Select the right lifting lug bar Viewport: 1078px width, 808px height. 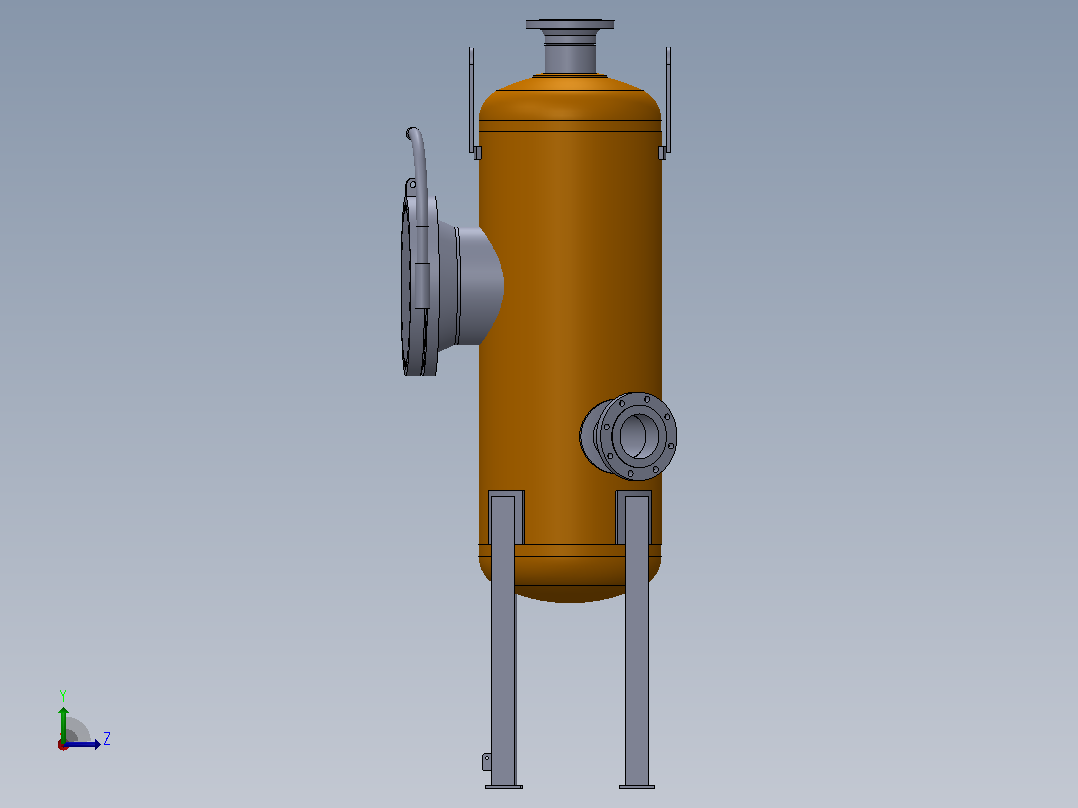[x=668, y=100]
